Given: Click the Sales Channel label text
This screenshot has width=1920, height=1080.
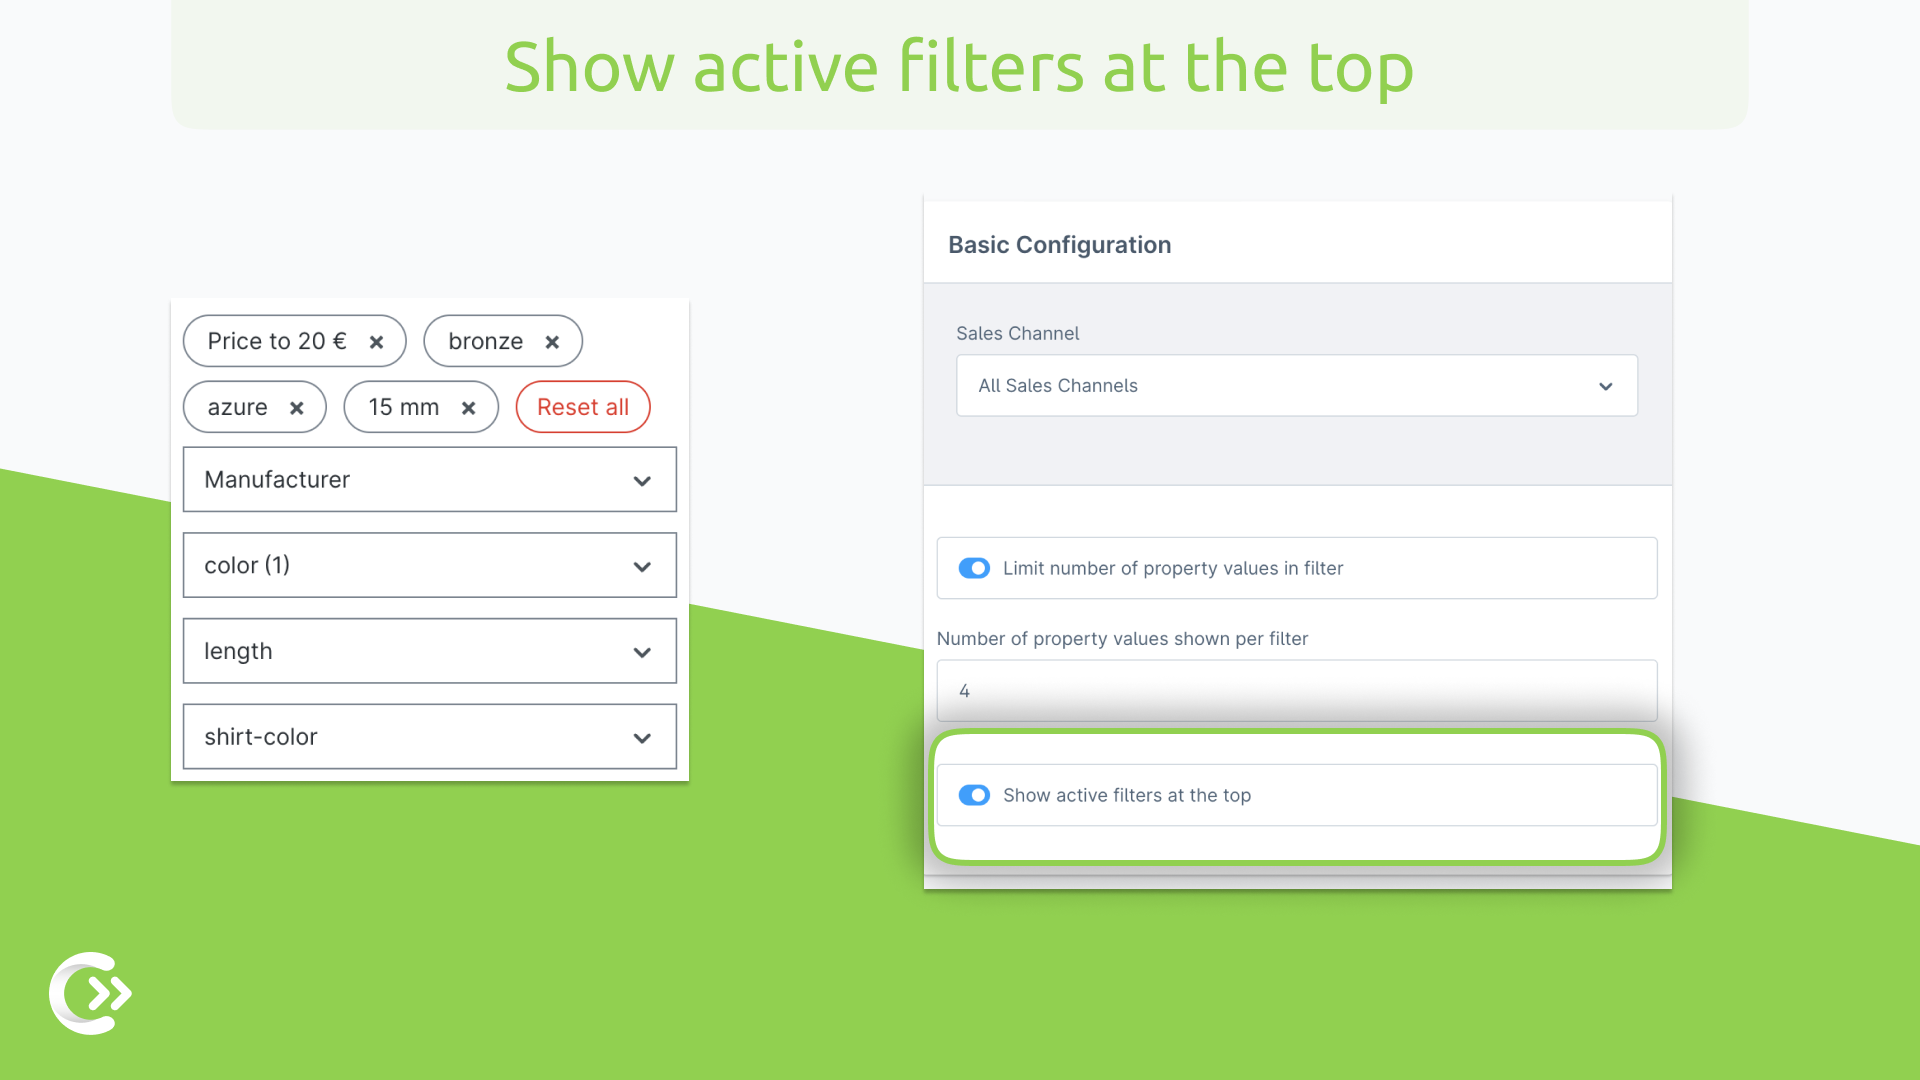Looking at the screenshot, I should pos(1018,332).
